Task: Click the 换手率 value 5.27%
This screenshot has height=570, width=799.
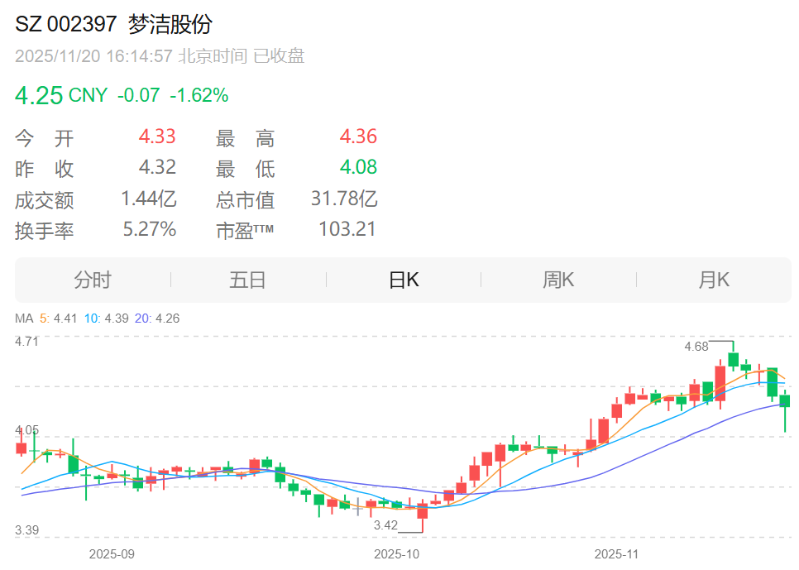Action: (x=149, y=229)
